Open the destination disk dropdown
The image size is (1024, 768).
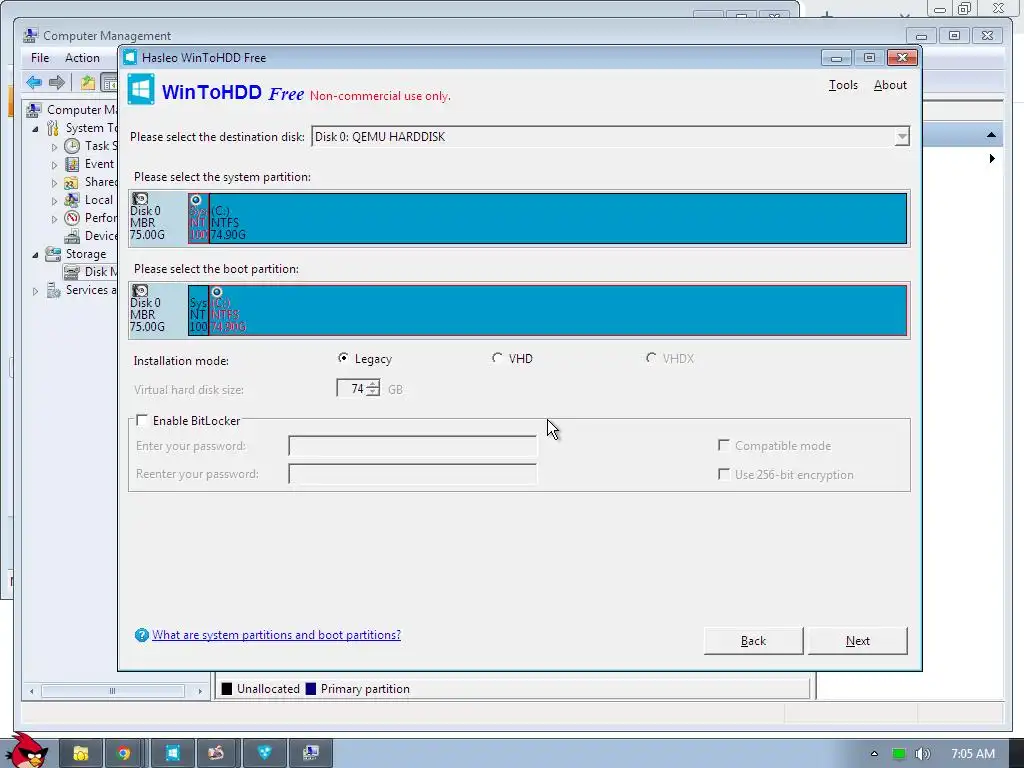click(901, 136)
